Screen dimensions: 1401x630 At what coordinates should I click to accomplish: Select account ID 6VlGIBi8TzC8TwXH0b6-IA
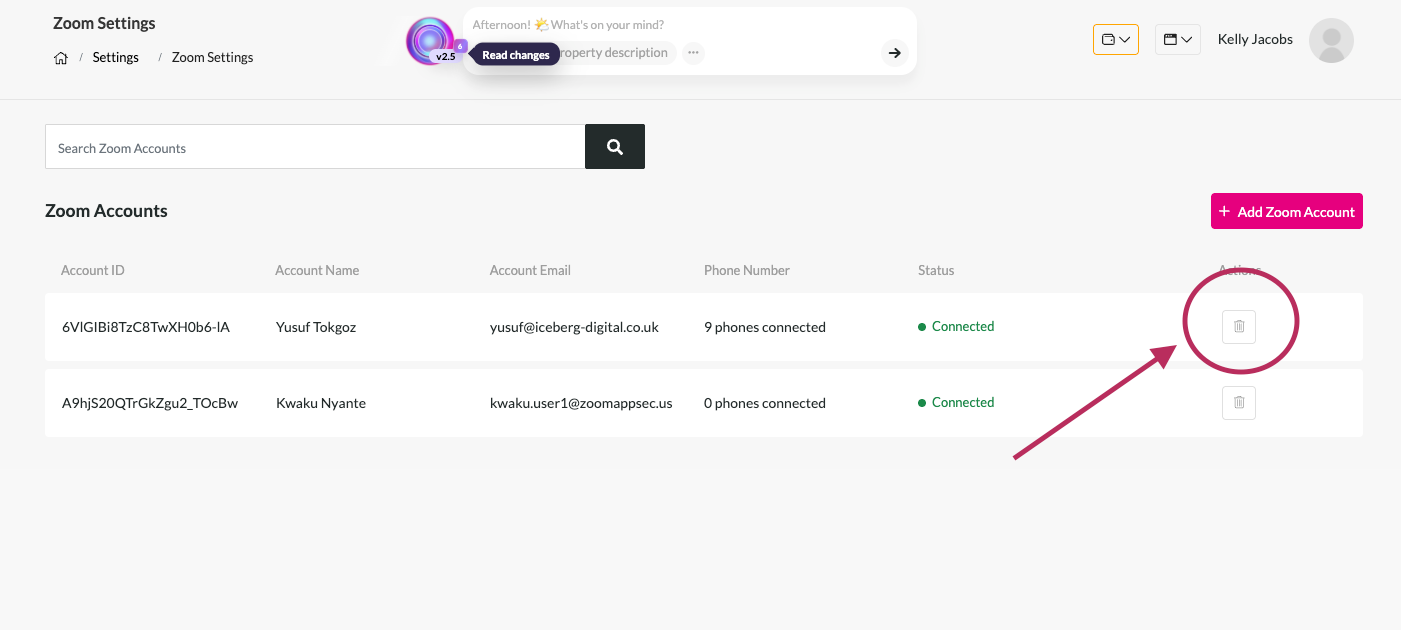click(146, 327)
